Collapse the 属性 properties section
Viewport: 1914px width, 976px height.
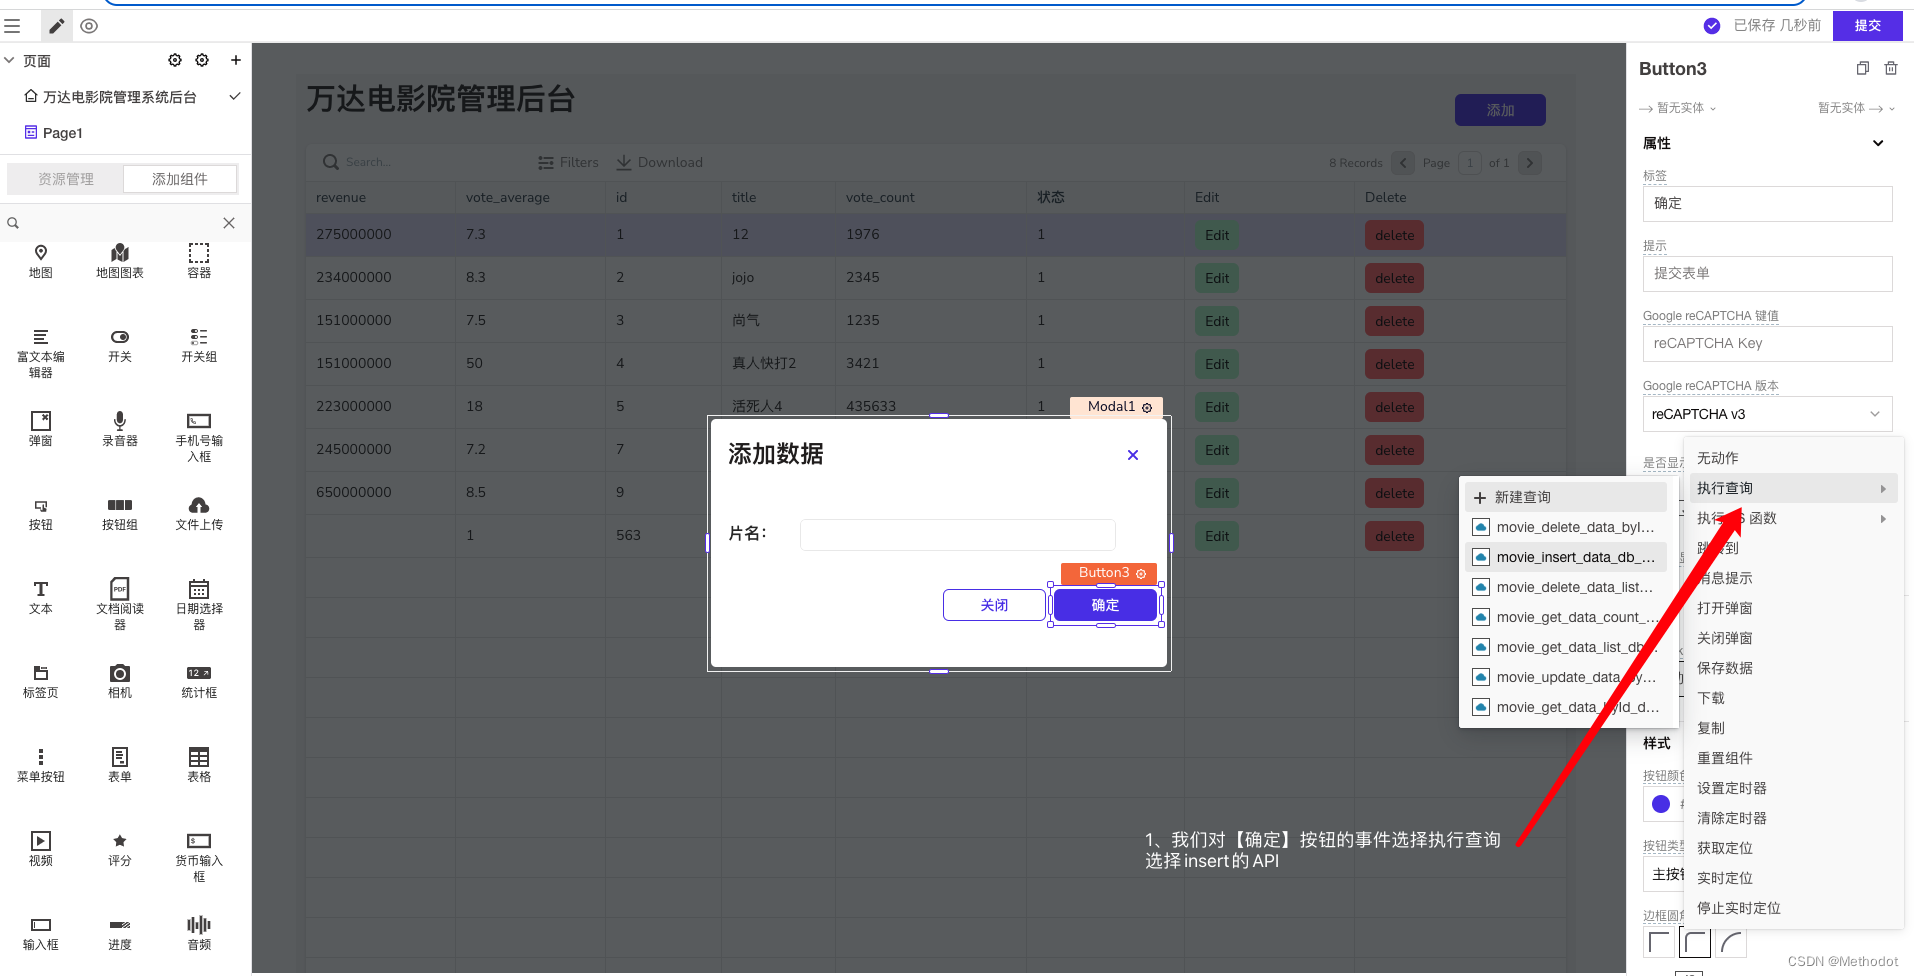click(x=1878, y=143)
